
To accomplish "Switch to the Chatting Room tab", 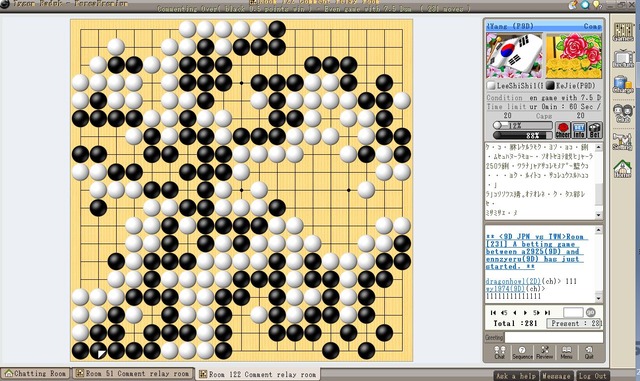I will coord(36,374).
